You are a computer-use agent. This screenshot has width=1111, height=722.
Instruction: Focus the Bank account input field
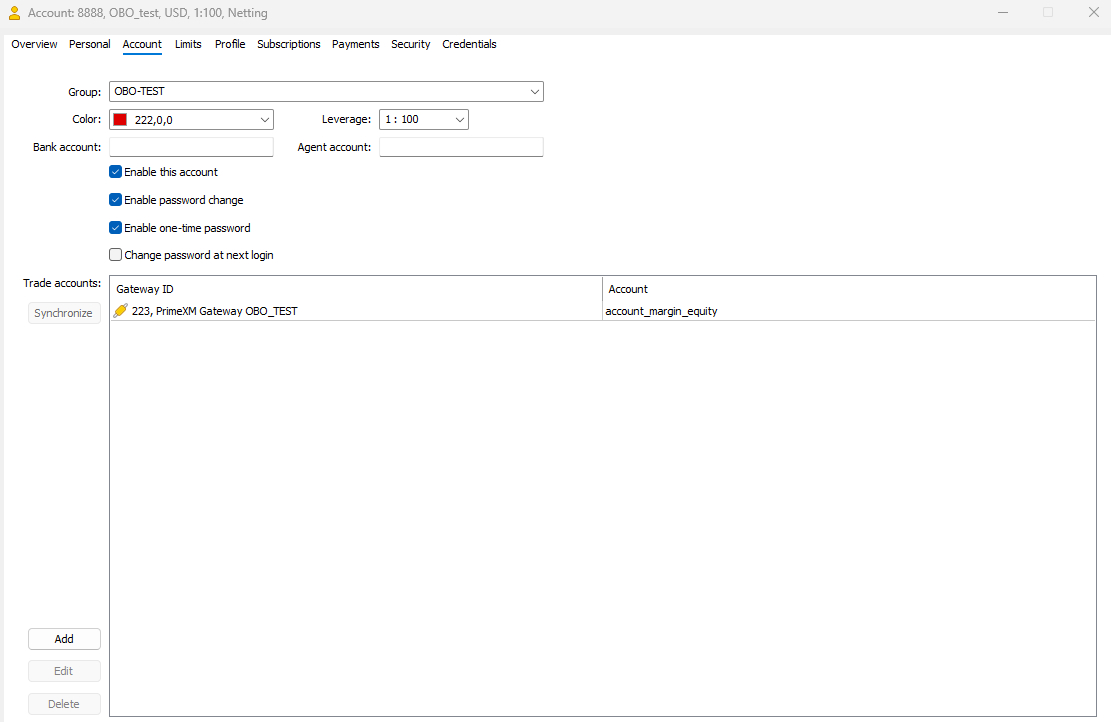(191, 147)
